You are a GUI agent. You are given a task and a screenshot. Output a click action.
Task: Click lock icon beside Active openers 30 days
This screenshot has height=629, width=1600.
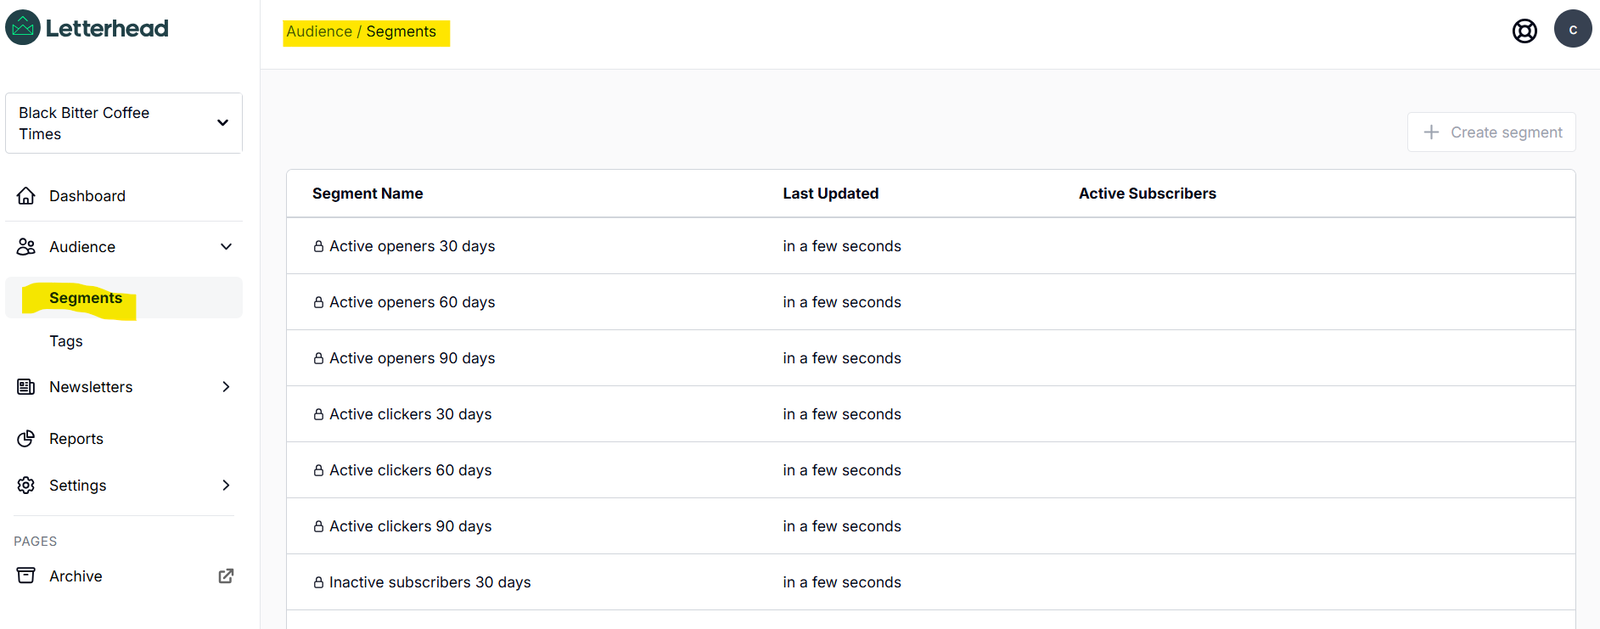point(318,246)
